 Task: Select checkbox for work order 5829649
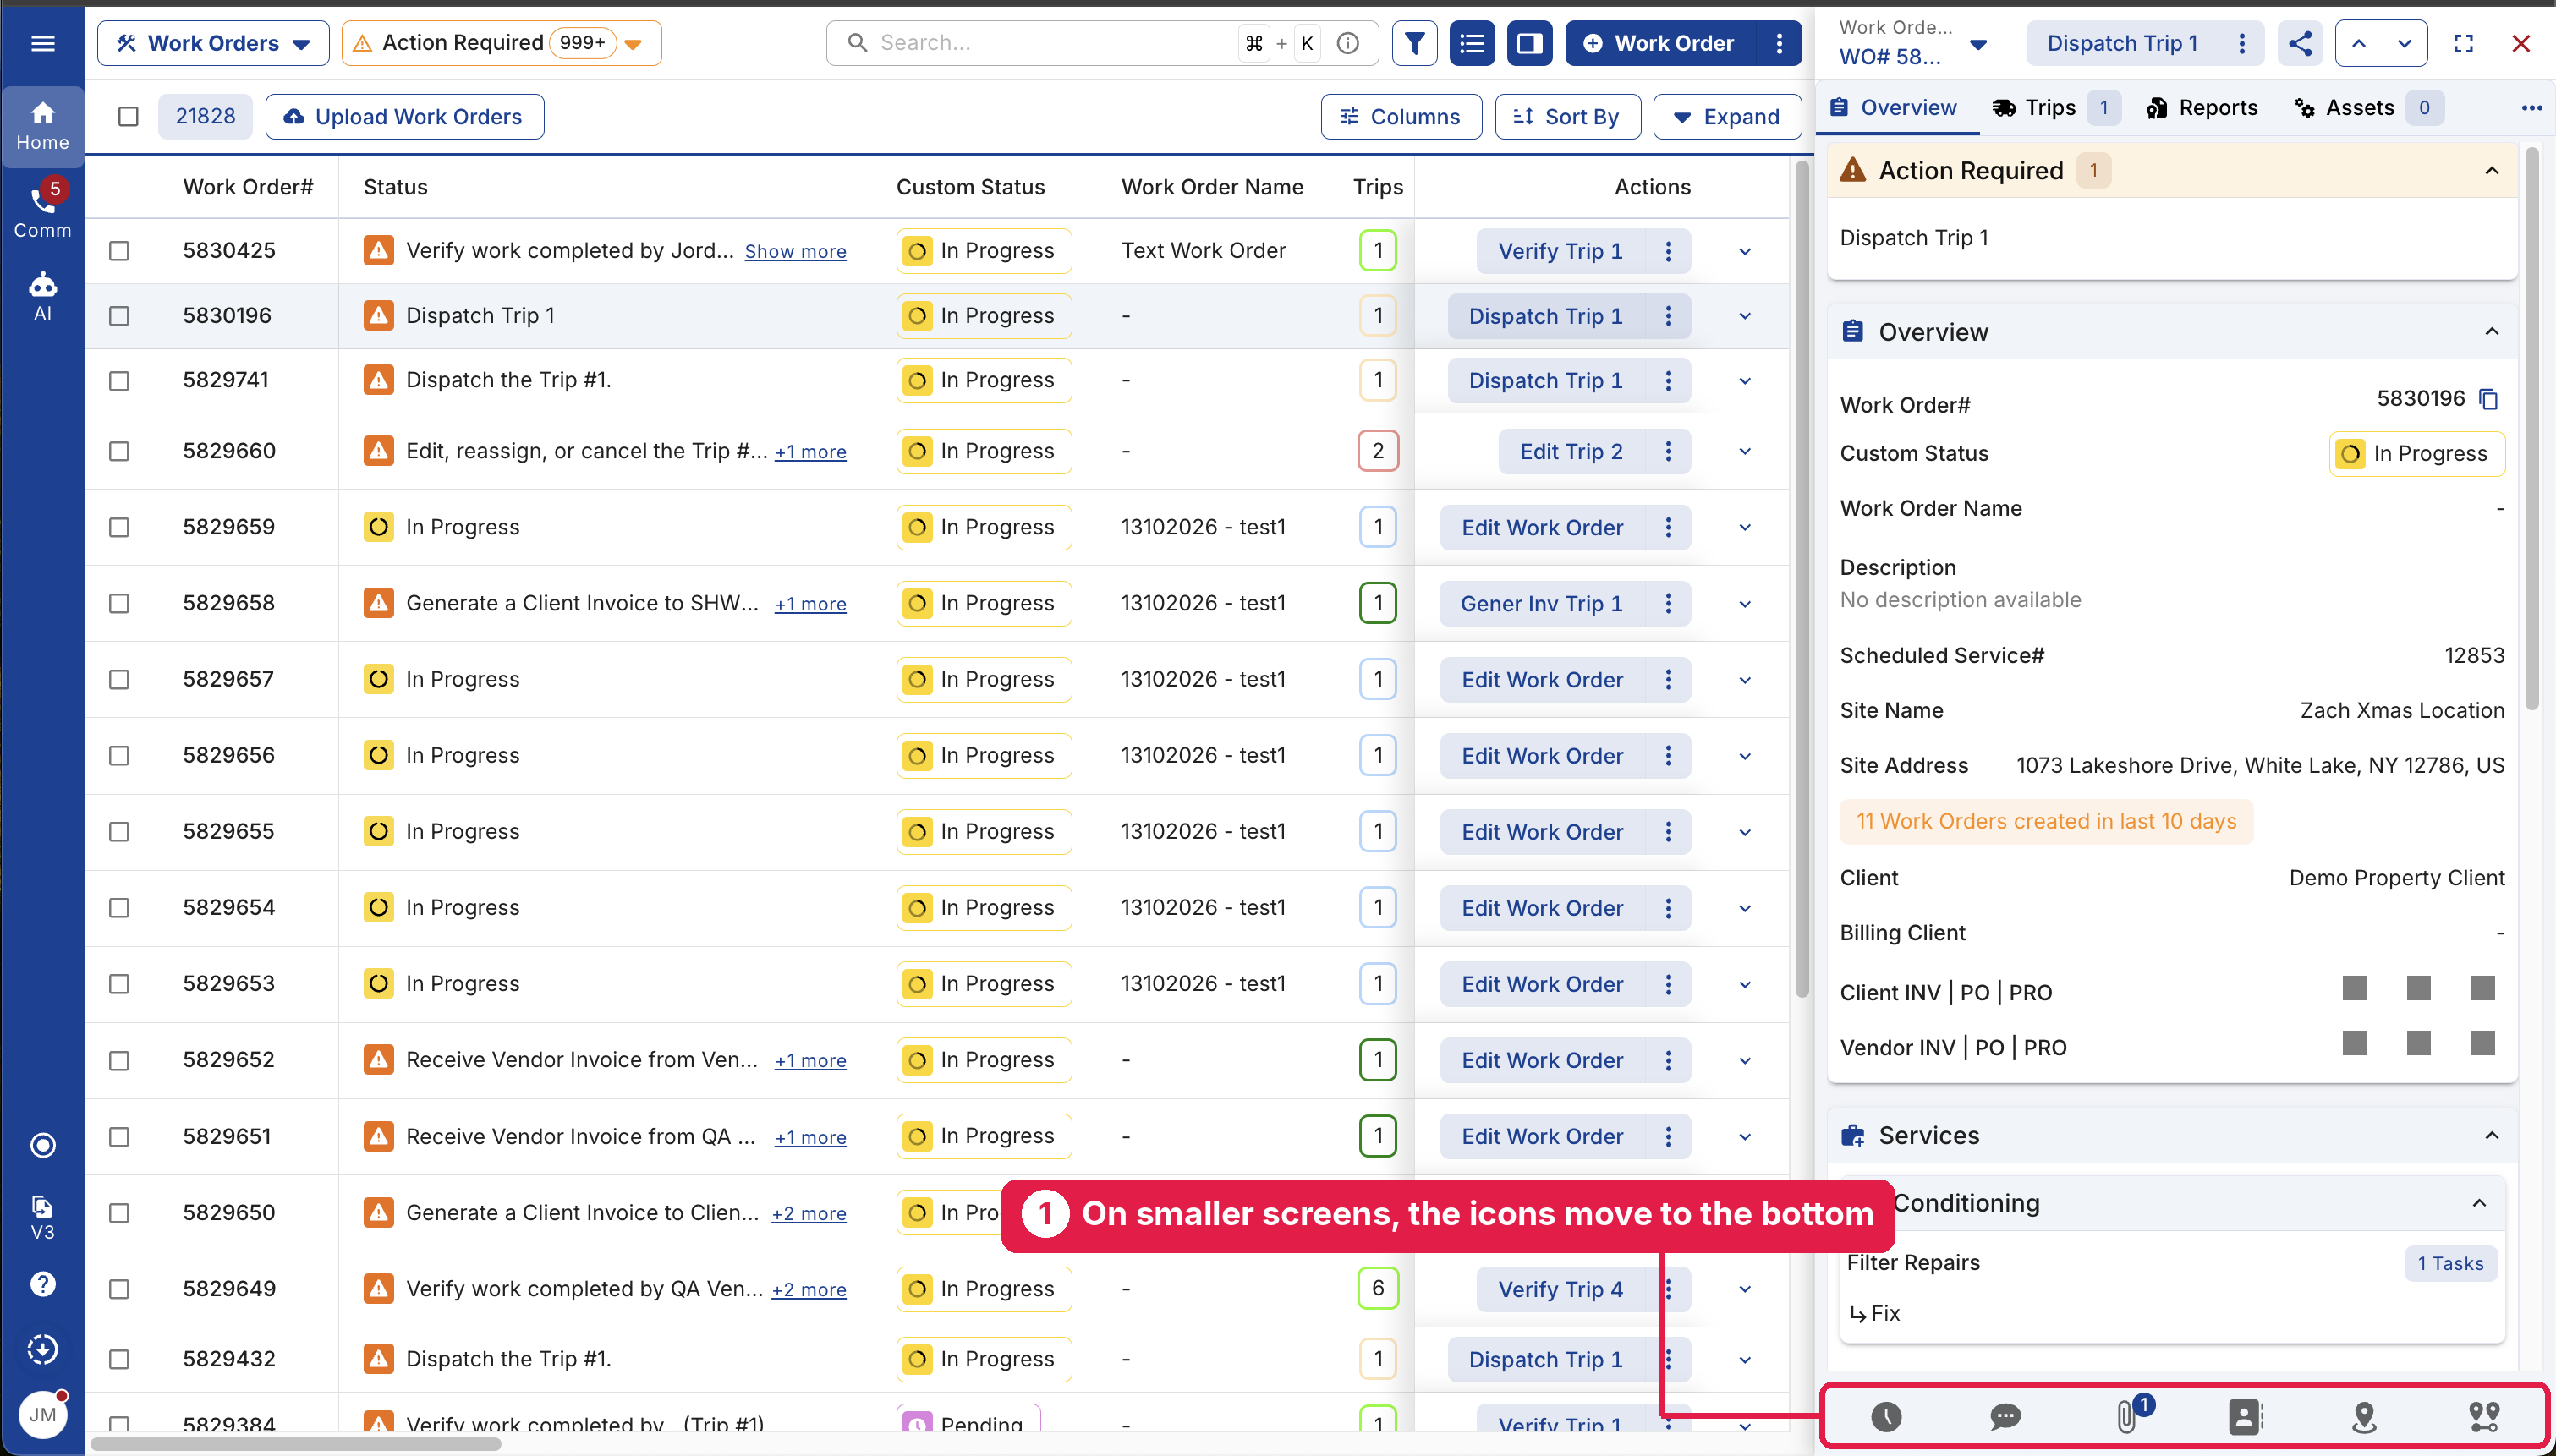[x=119, y=1289]
